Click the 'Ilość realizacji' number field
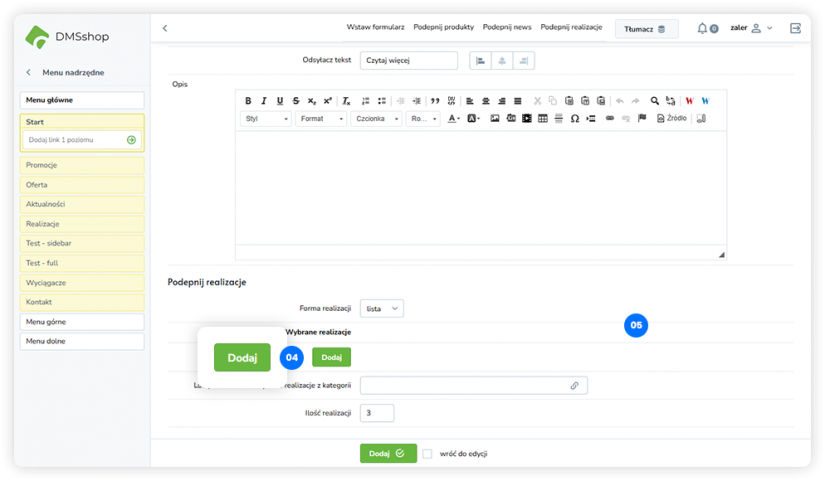Screen dimensions: 825x481 click(377, 413)
